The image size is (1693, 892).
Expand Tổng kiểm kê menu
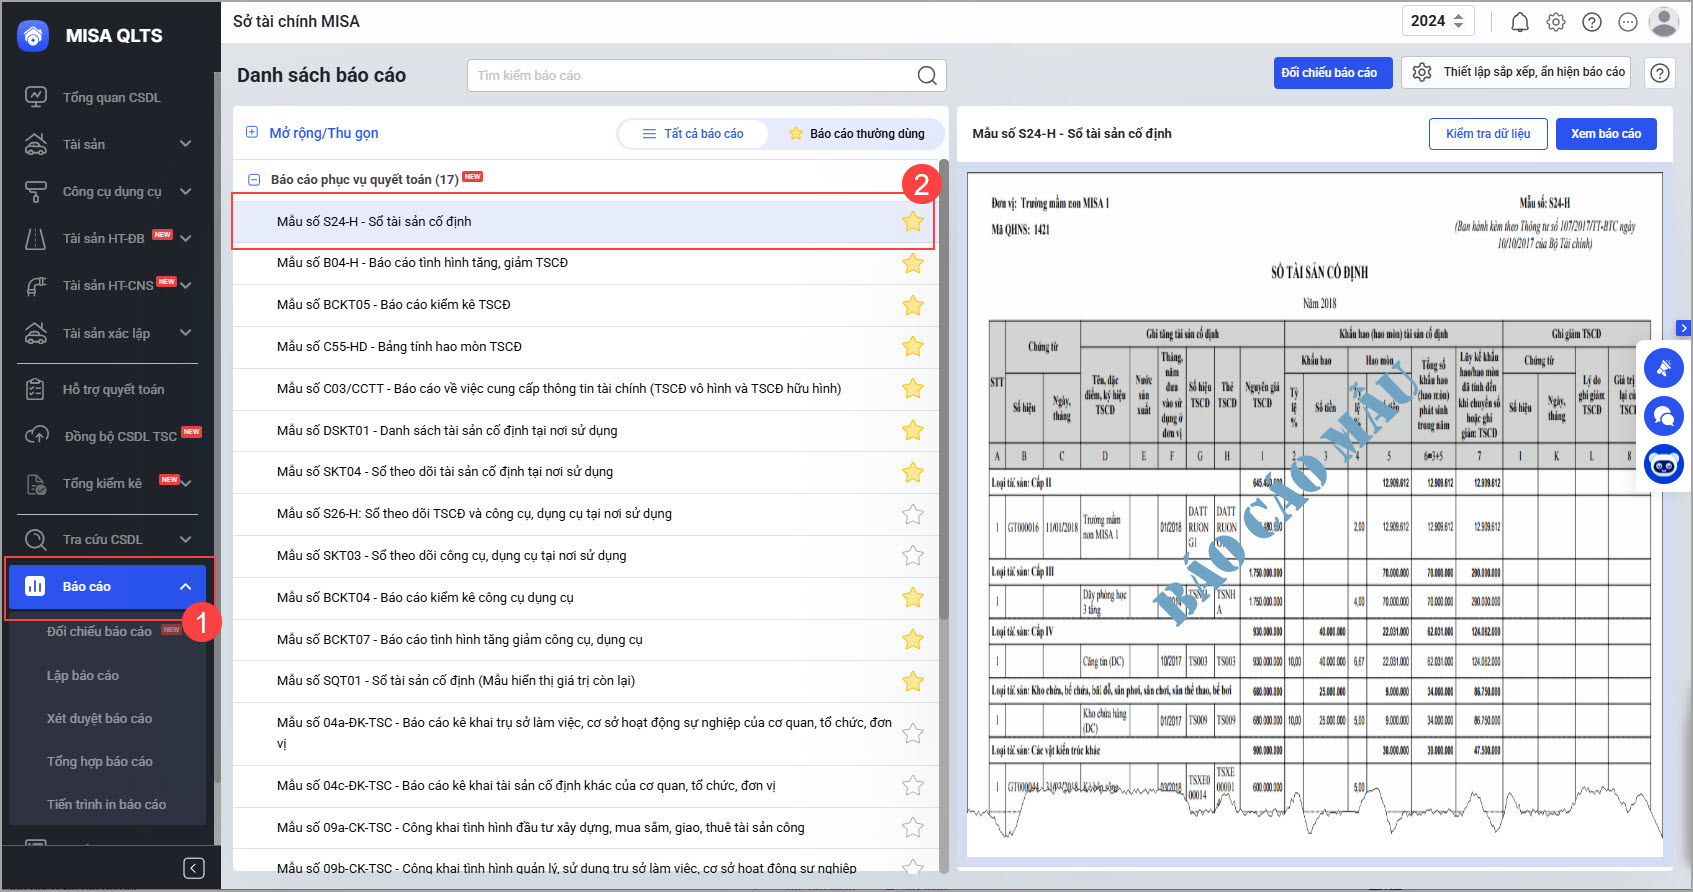pyautogui.click(x=186, y=483)
